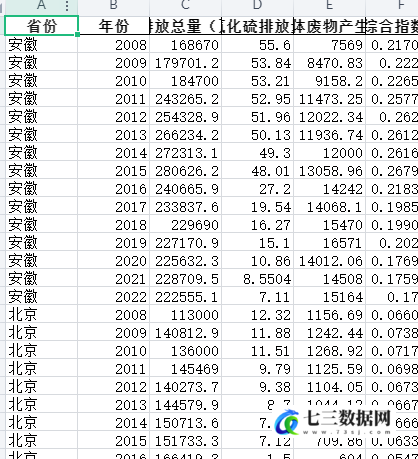This screenshot has height=459, width=418.
Task: Select cell with value 14068.1
Action: click(329, 207)
